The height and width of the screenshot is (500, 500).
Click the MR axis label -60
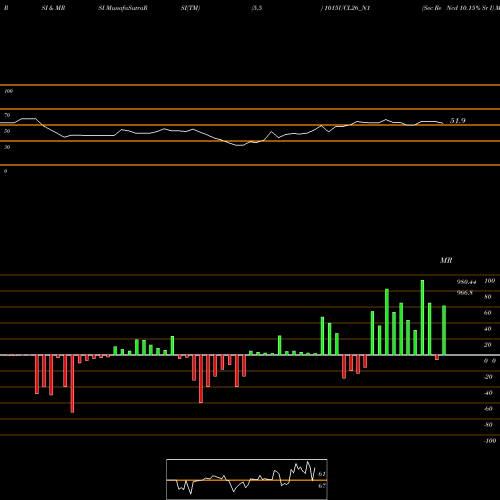pyautogui.click(x=488, y=409)
